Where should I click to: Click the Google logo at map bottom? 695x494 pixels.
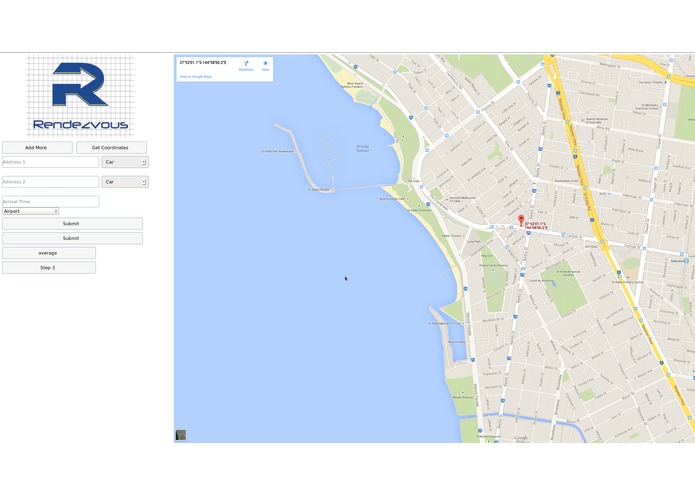coord(521,438)
